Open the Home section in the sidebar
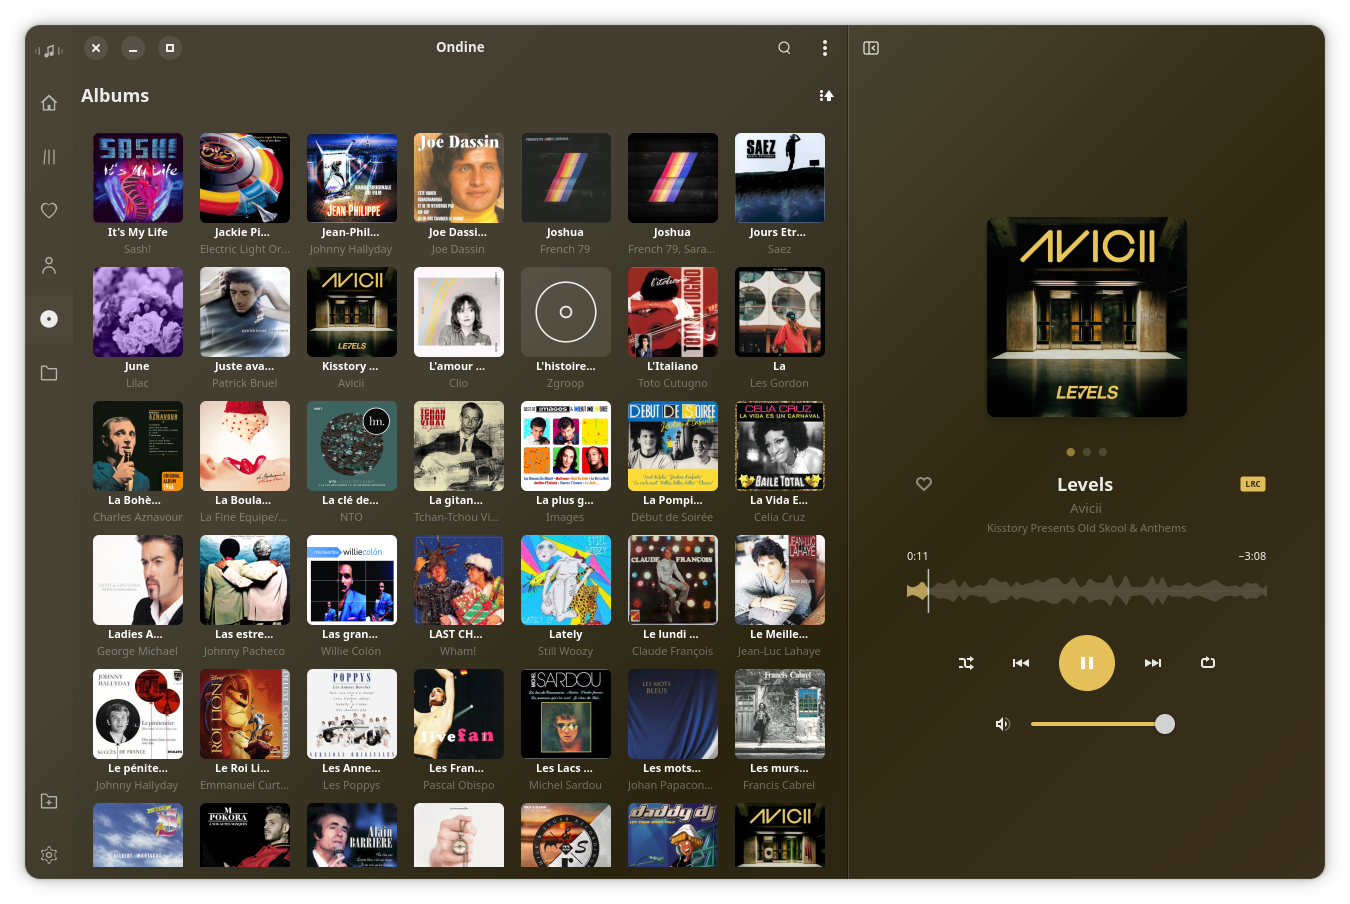Screen dimensions: 1350x904 pos(49,102)
